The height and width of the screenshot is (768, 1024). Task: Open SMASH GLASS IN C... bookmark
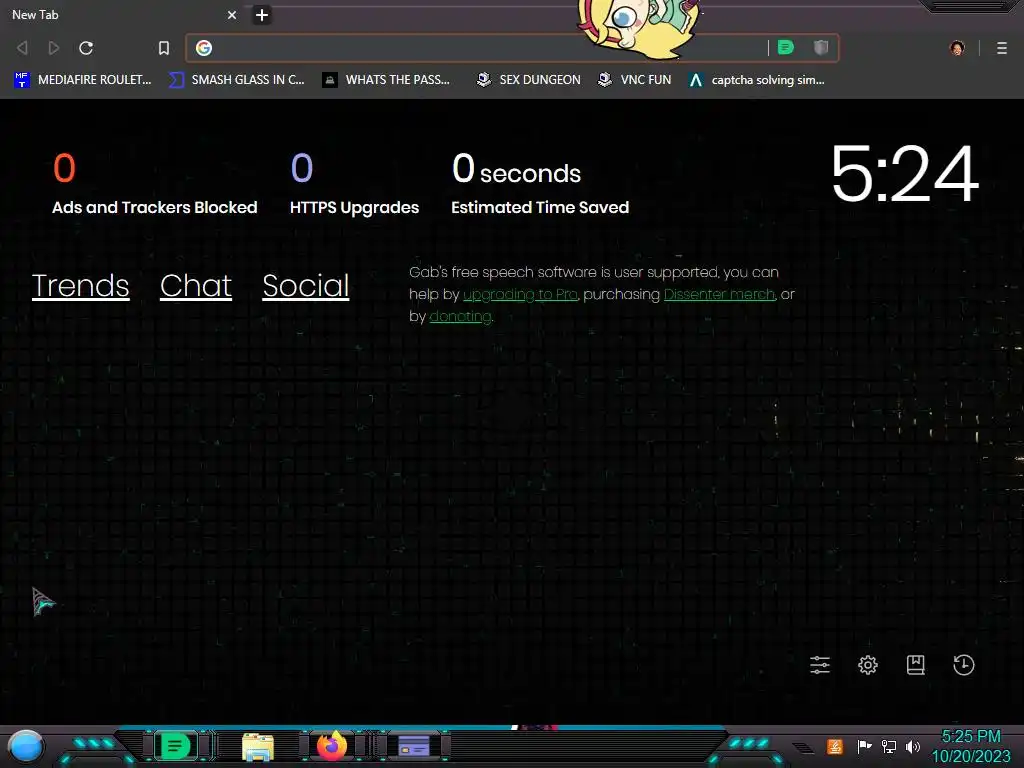[x=236, y=80]
